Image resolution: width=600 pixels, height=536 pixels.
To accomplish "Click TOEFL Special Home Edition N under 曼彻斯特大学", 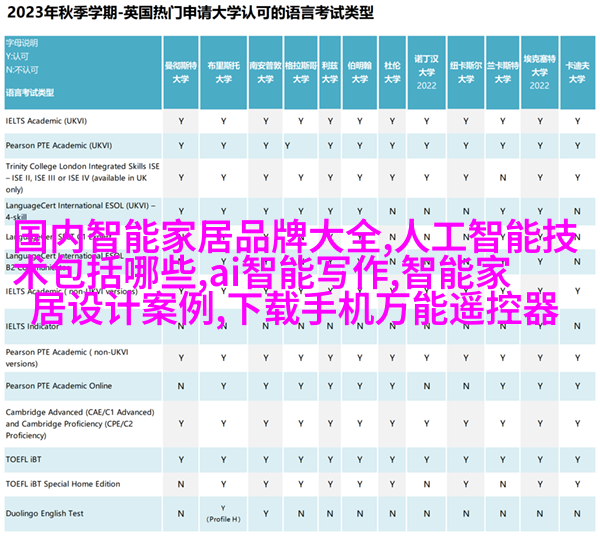I will click(x=181, y=484).
